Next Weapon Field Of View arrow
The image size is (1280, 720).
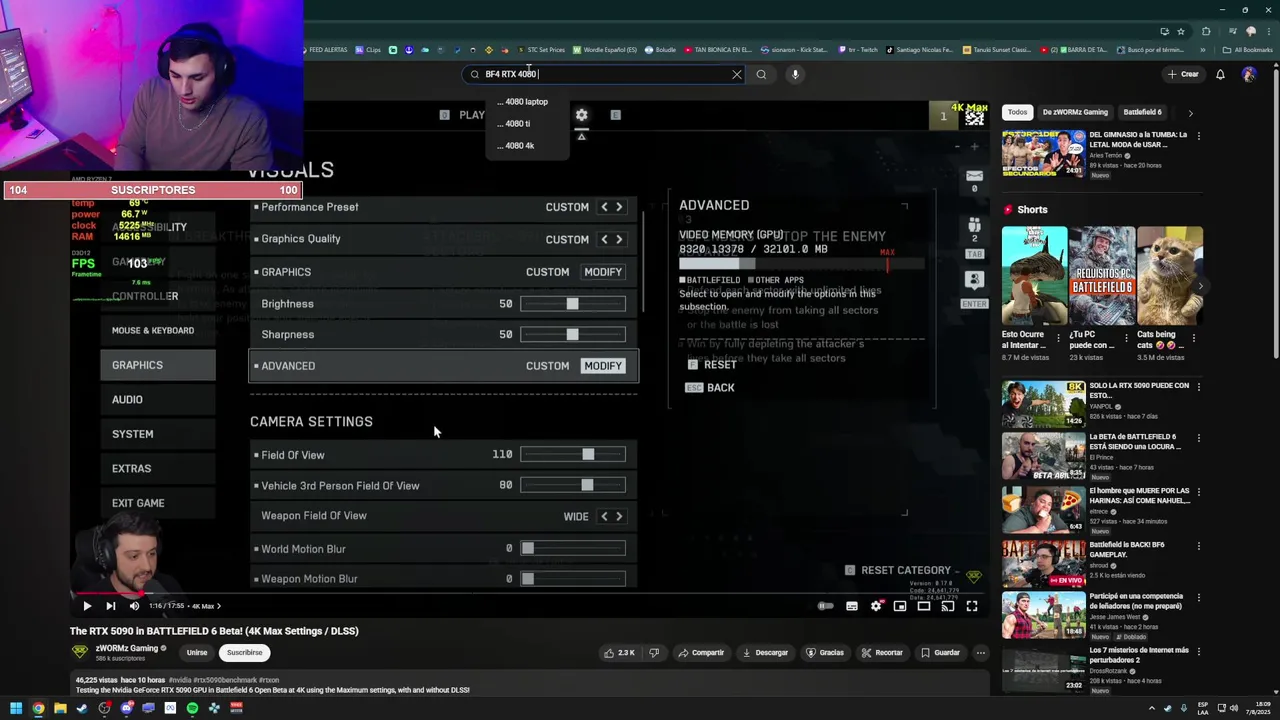(619, 516)
